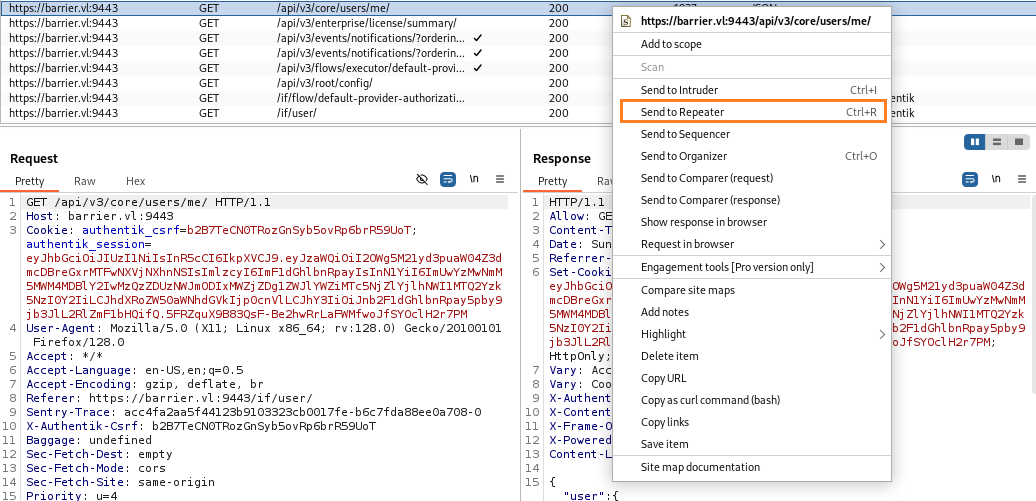Click the X-Authentik-Csrf header line in request
The height and width of the screenshot is (501, 1036).
point(201,426)
